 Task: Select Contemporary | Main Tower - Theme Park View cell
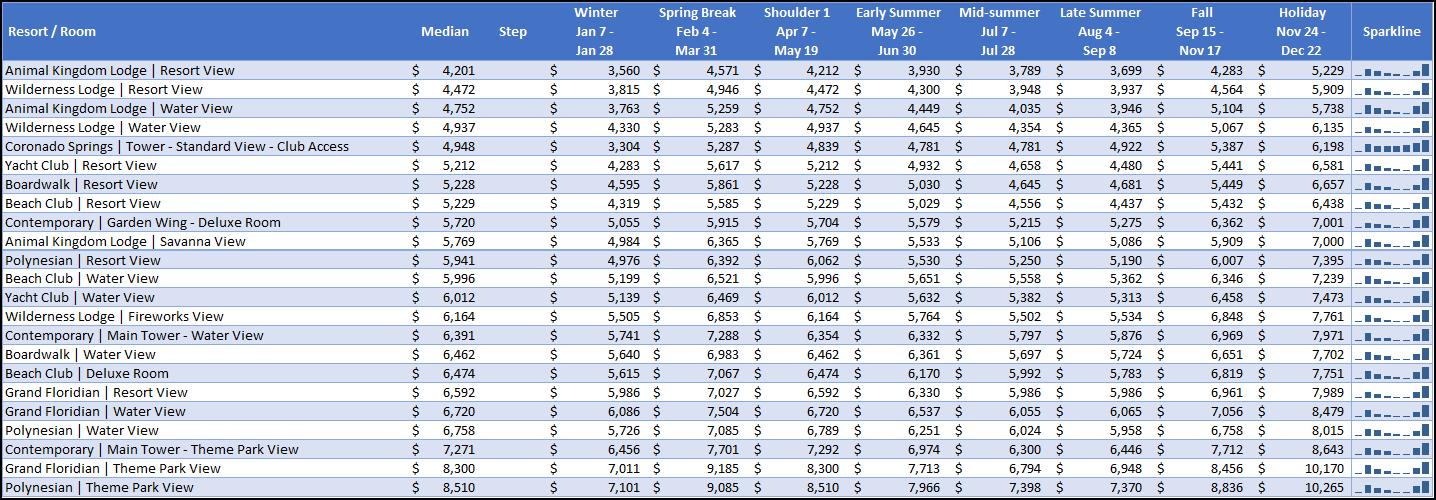[152, 449]
